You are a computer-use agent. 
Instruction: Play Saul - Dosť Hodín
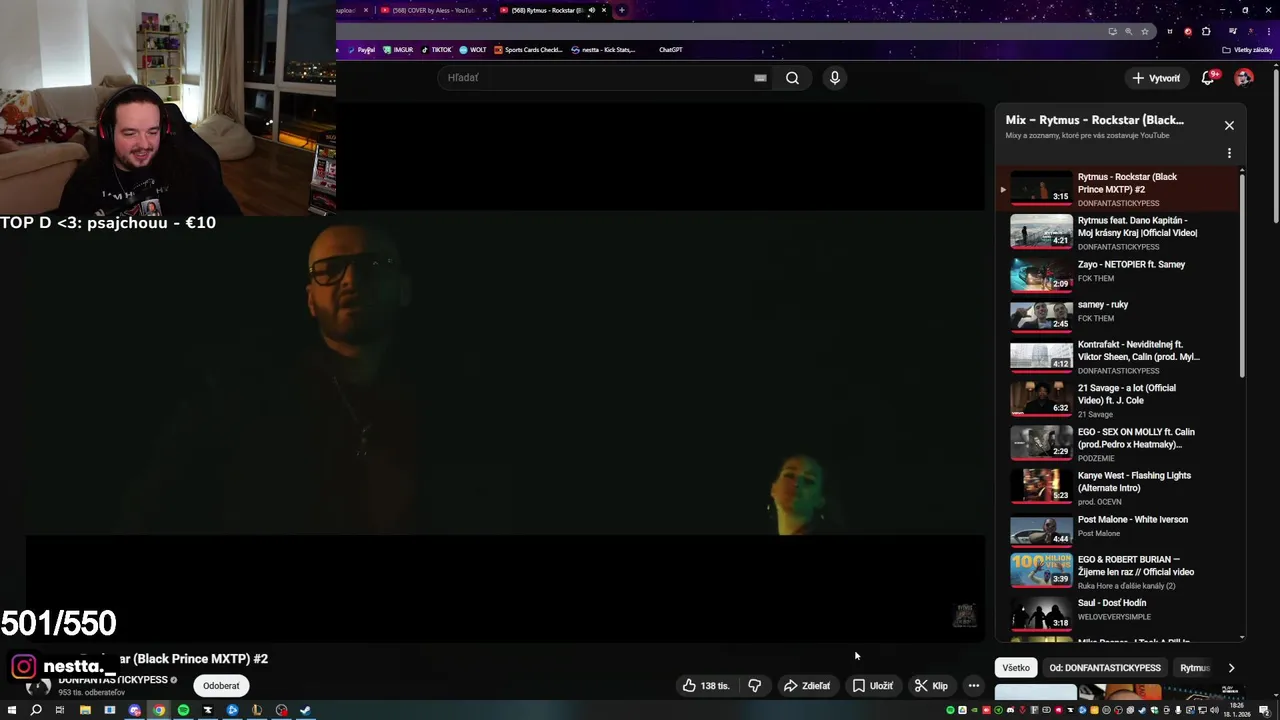[1120, 612]
